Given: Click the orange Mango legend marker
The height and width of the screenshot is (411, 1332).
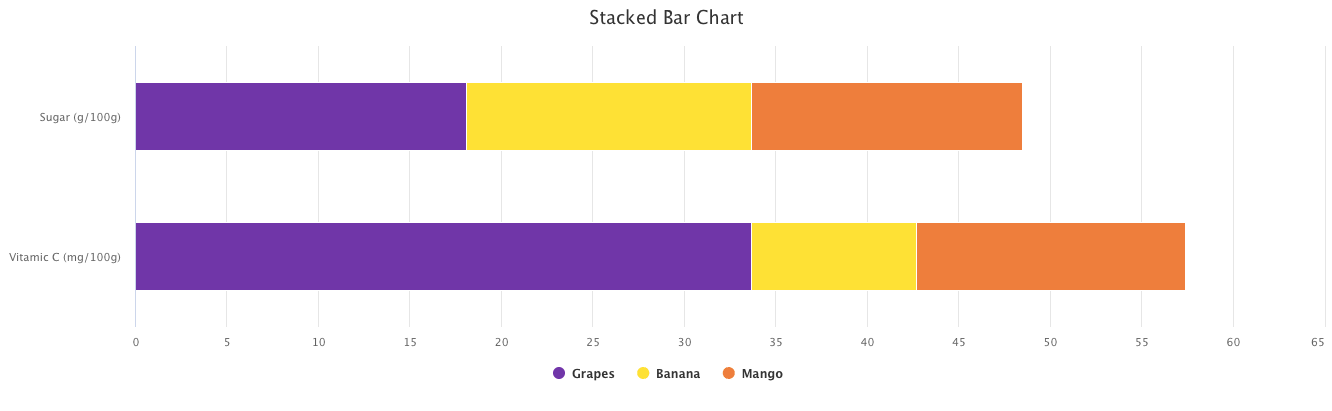Looking at the screenshot, I should 728,374.
